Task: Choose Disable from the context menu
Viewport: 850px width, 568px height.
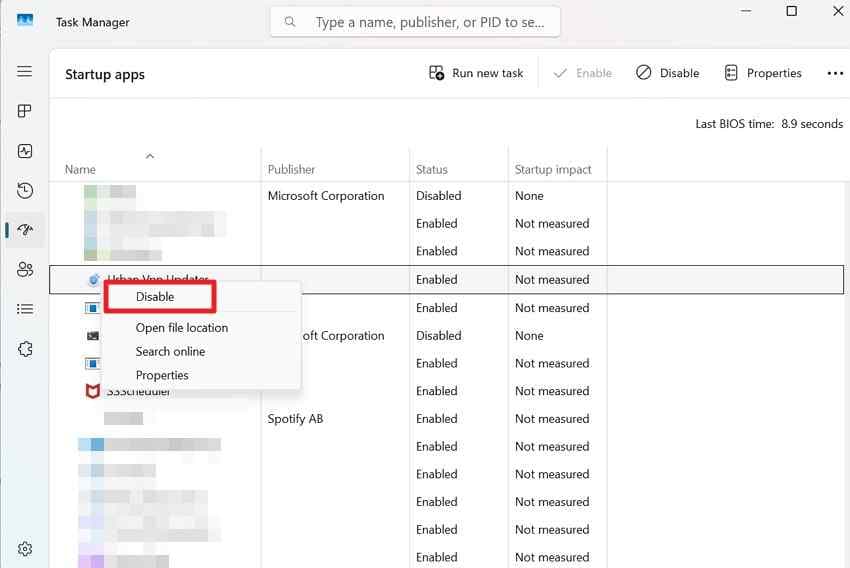Action: (x=155, y=296)
